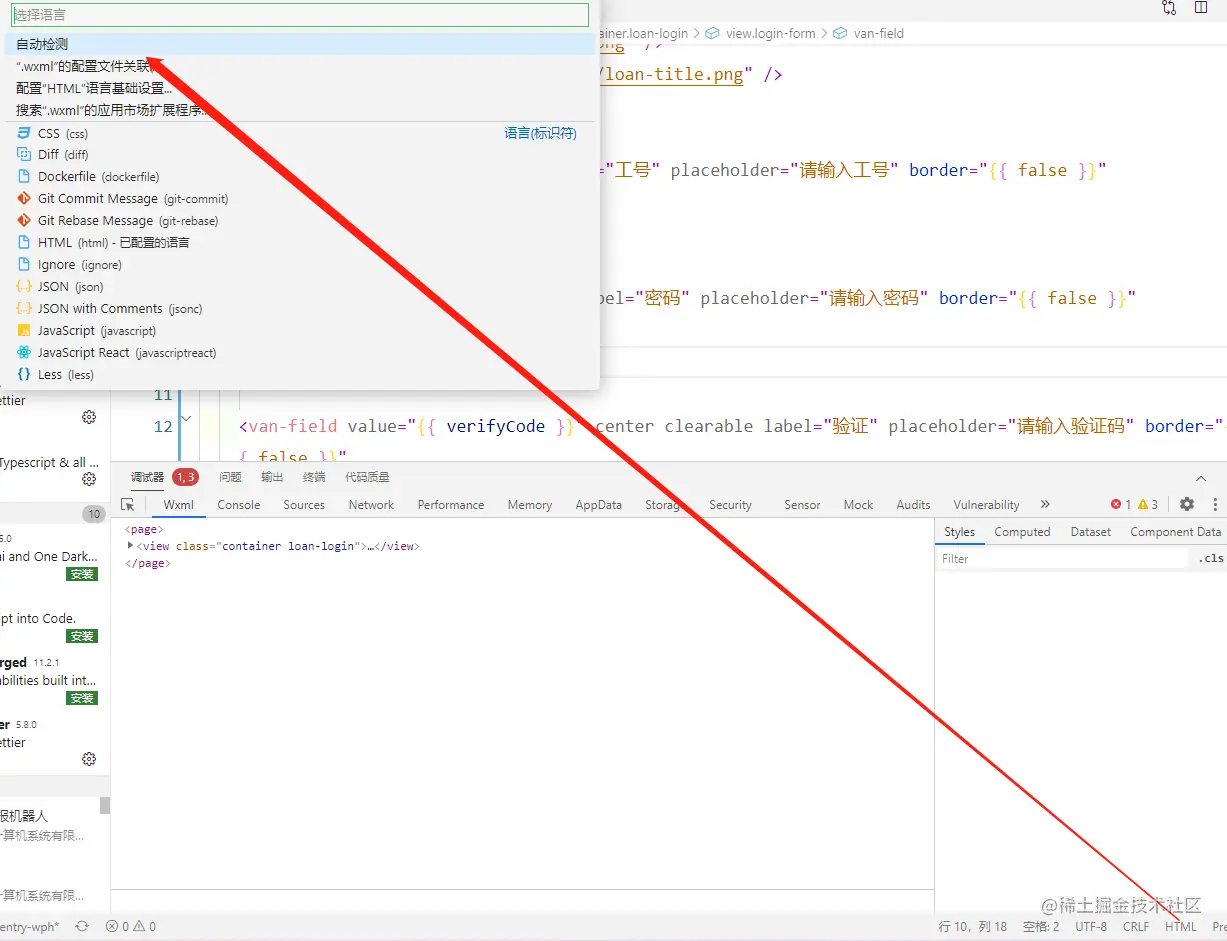Open devtools more options menu
Screen dimensions: 1227x941
point(1215,505)
